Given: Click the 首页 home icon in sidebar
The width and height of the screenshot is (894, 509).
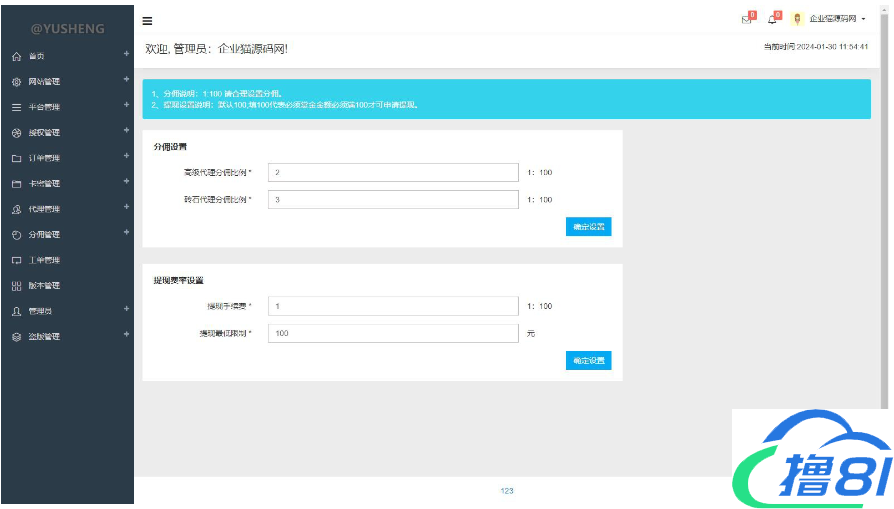Looking at the screenshot, I should (x=16, y=56).
